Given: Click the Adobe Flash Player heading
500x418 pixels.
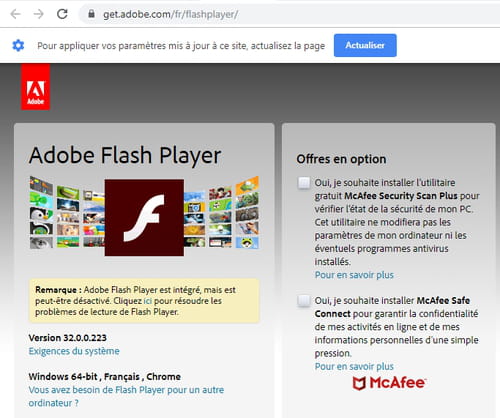Looking at the screenshot, I should [x=125, y=156].
